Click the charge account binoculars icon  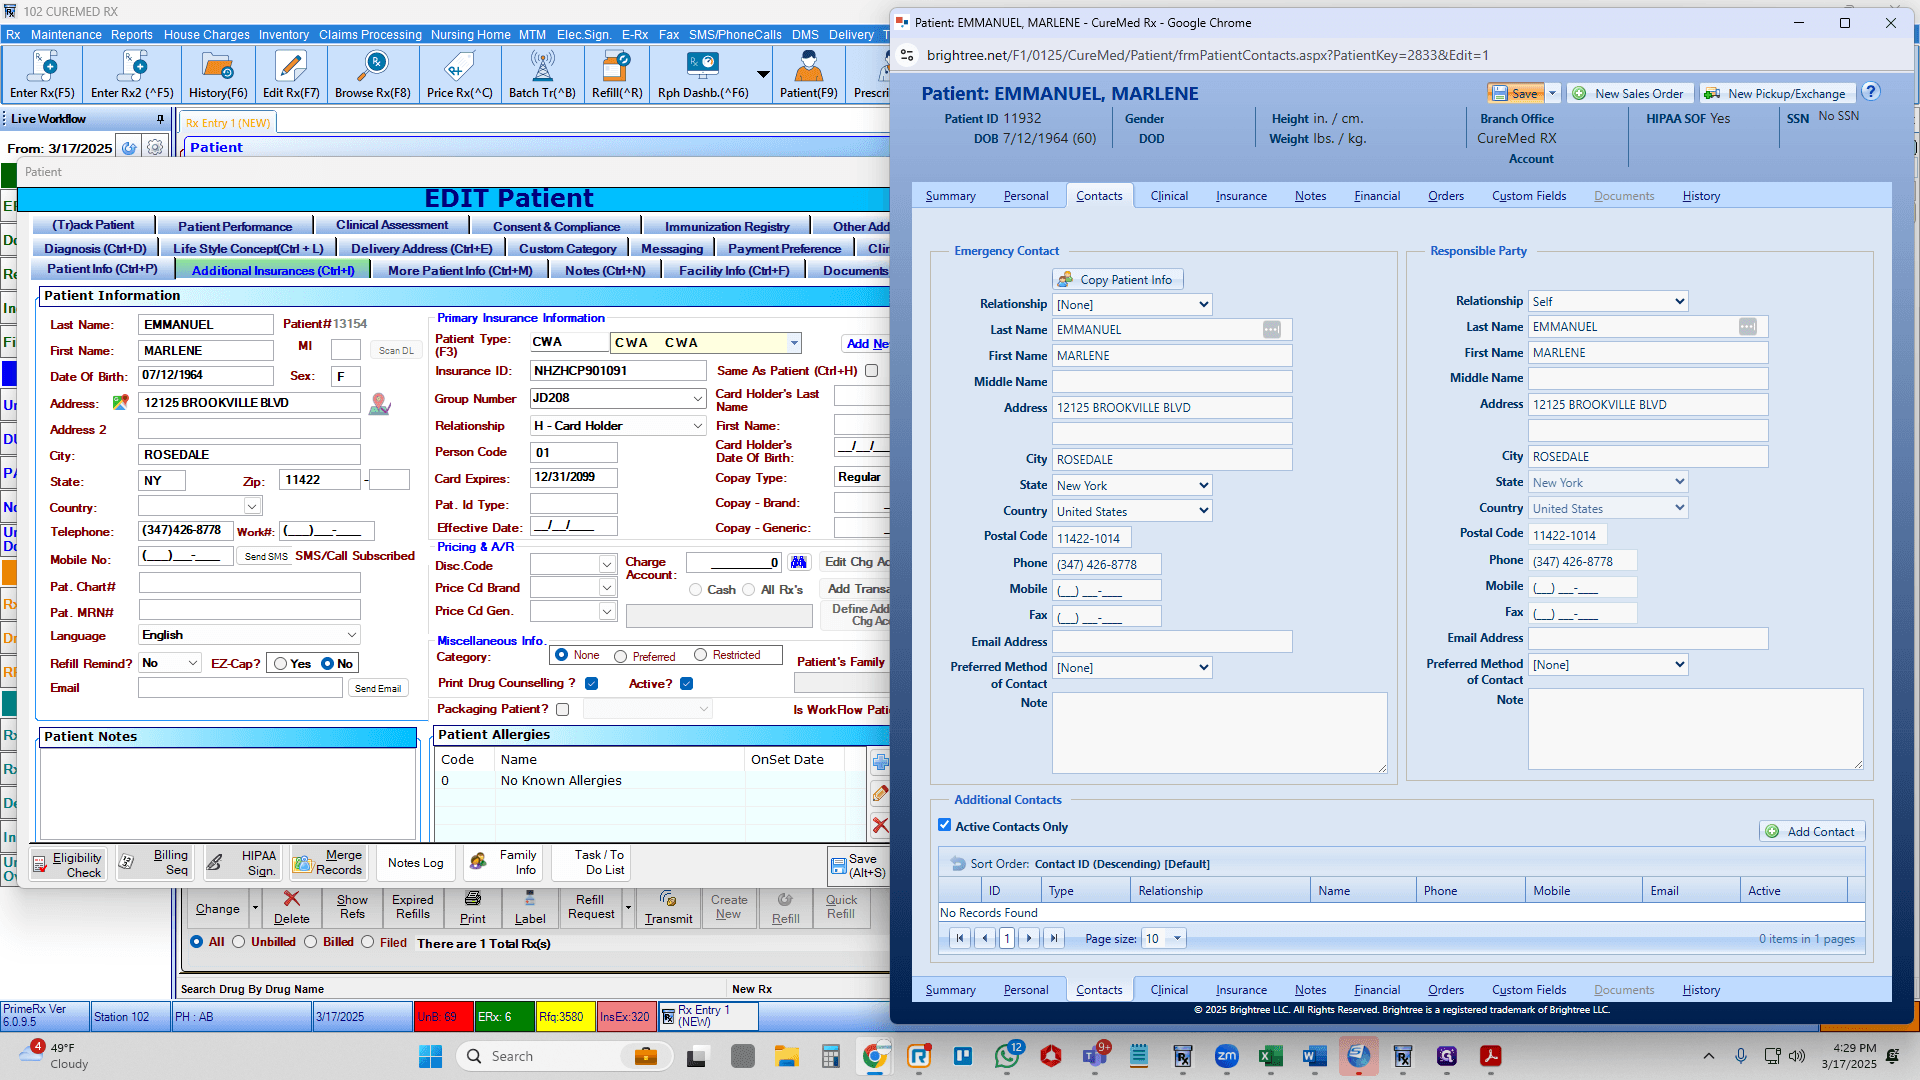(798, 562)
